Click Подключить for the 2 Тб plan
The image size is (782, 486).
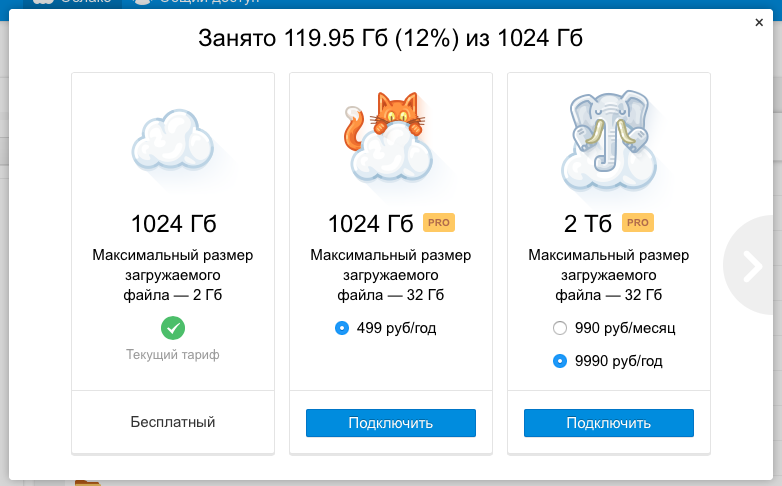coord(608,423)
